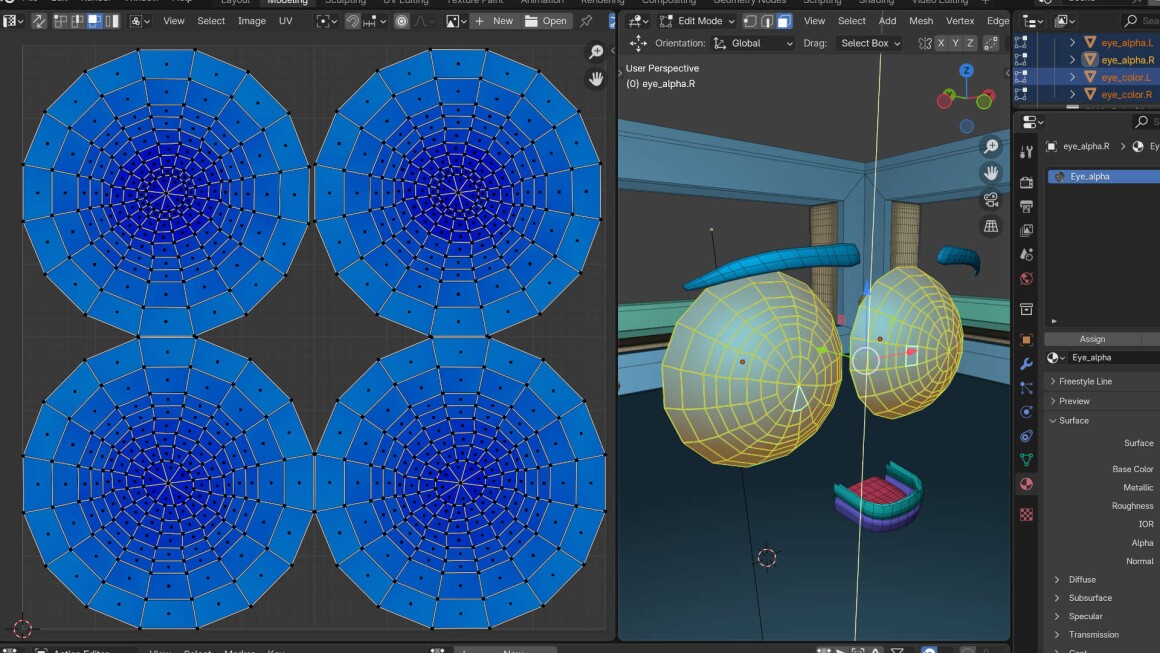Open the UV menu in UV editor
1160x653 pixels.
pos(286,21)
